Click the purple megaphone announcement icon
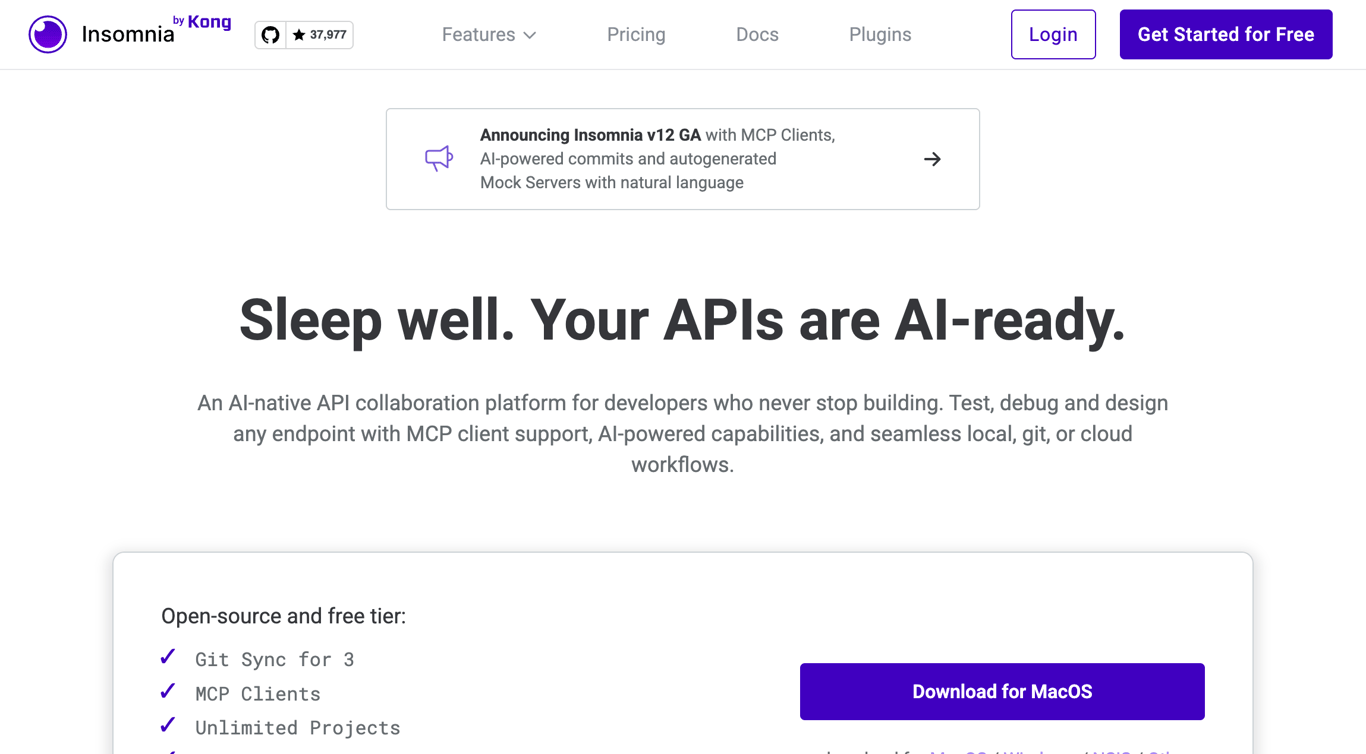The width and height of the screenshot is (1366, 754). click(x=438, y=158)
